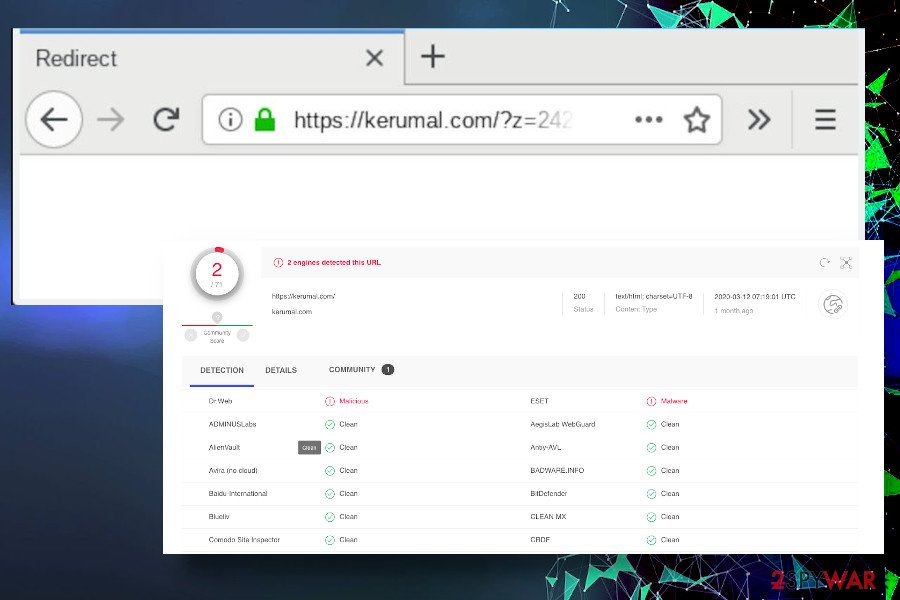900x600 pixels.
Task: Click the grey clean tooltip beside AlienVault
Action: point(309,447)
